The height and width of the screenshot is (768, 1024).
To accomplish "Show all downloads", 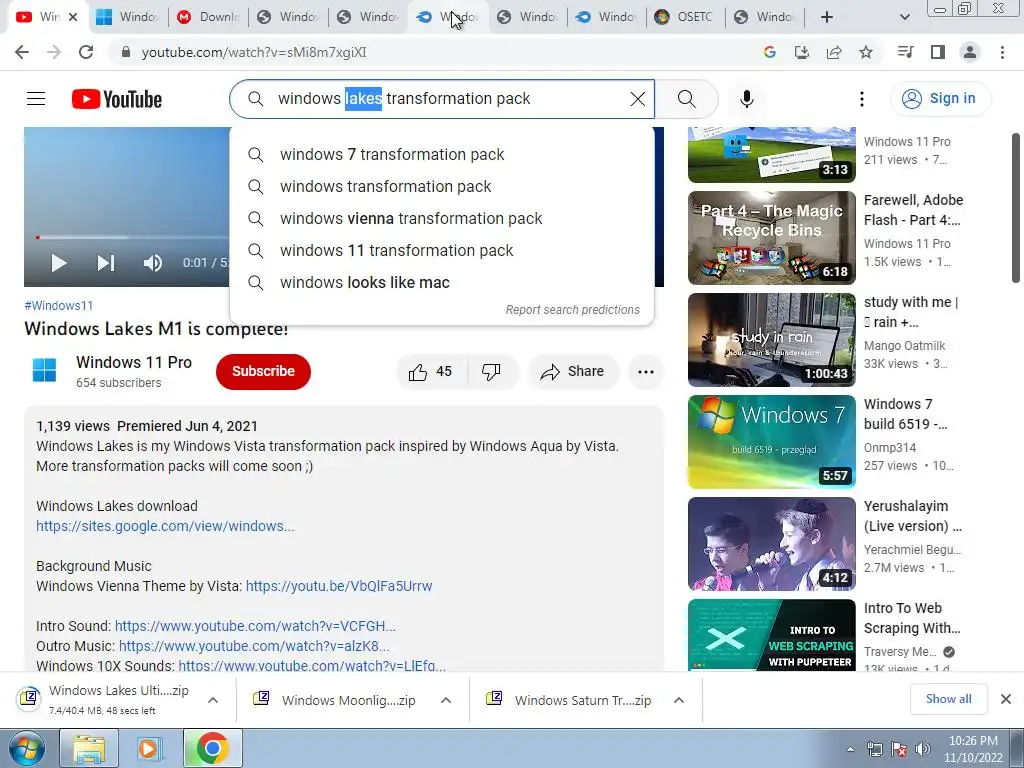I will click(948, 699).
